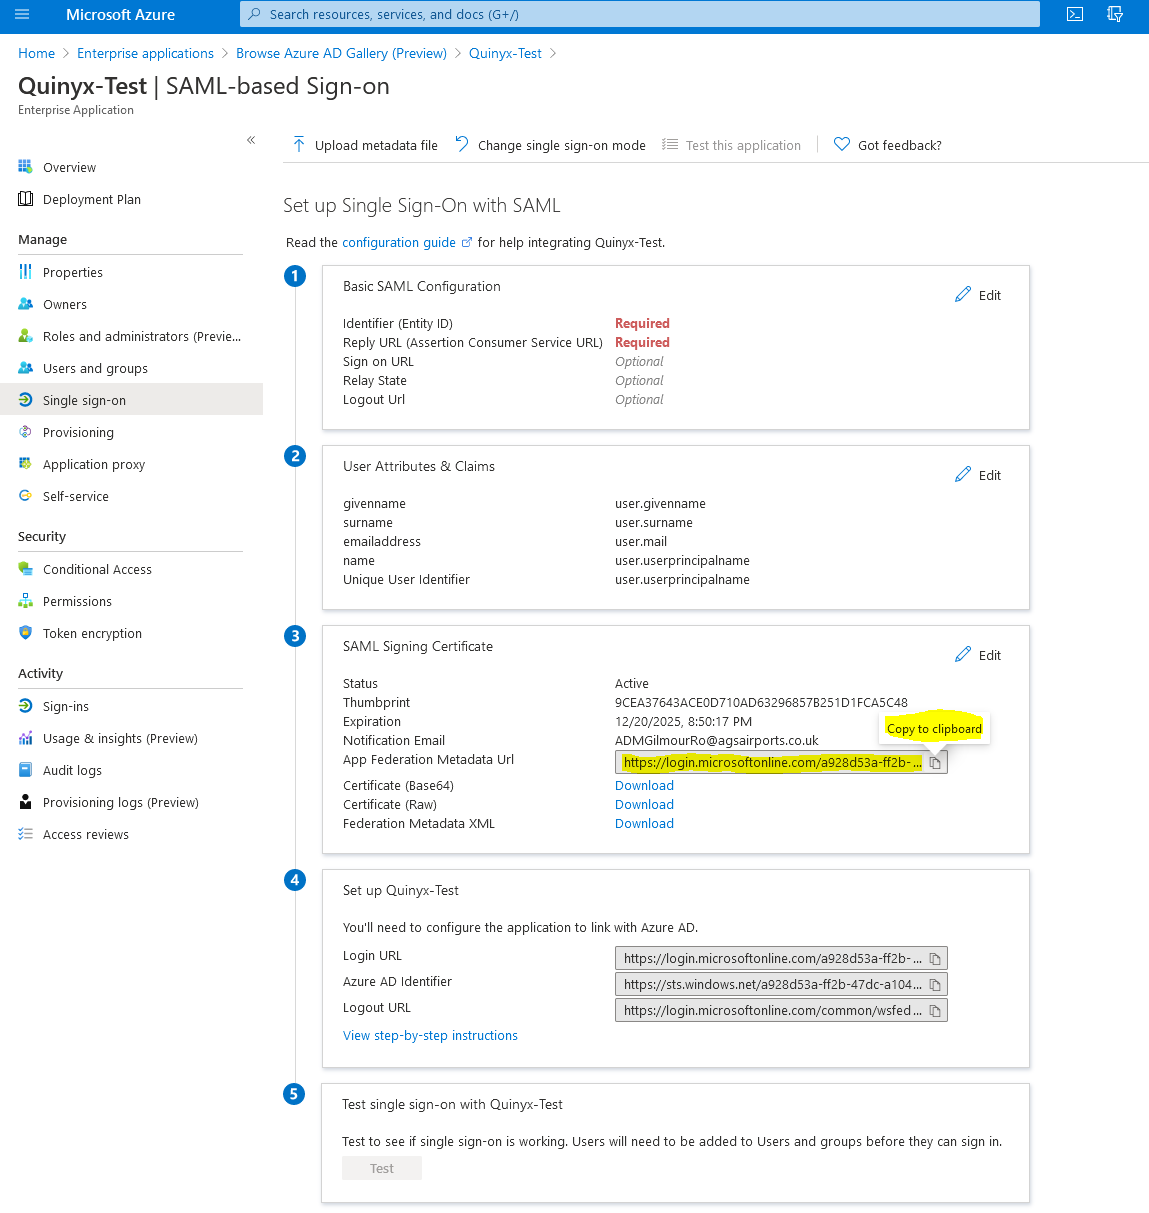Click the Access reviews checklist icon
Screen dimensions: 1149x1213
click(x=25, y=834)
